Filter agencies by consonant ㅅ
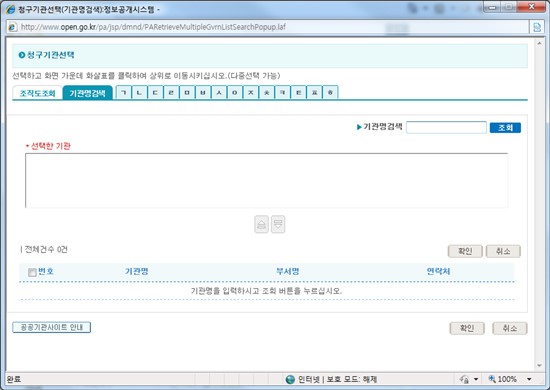Image resolution: width=550 pixels, height=390 pixels. 219,93
